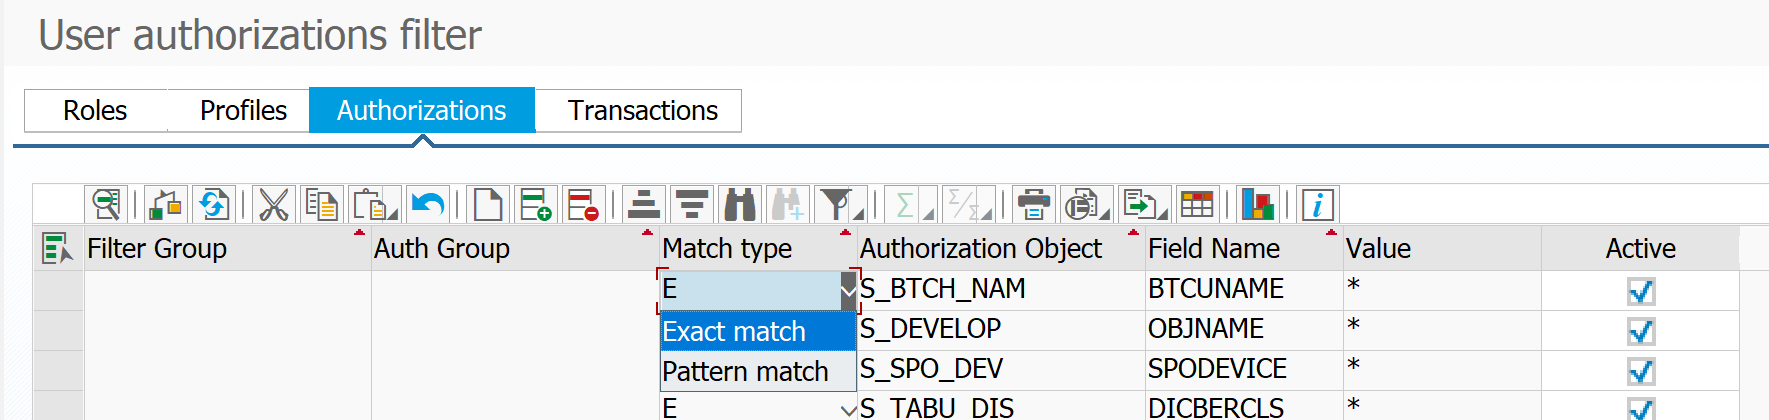This screenshot has width=1769, height=420.
Task: Open the graphic chart icon
Action: click(x=1257, y=205)
